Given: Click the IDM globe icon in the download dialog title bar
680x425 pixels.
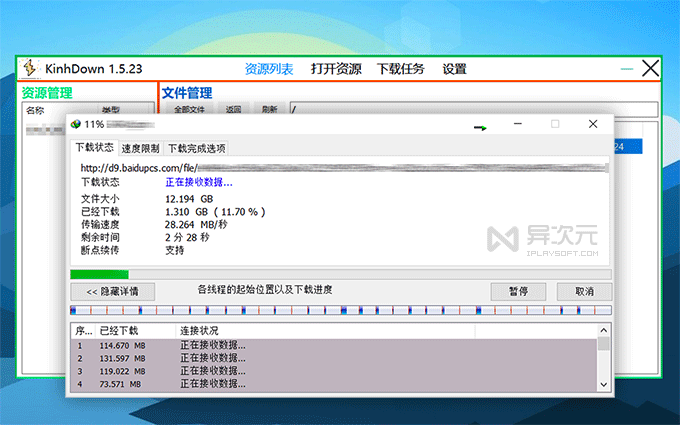Looking at the screenshot, I should pyautogui.click(x=76, y=124).
